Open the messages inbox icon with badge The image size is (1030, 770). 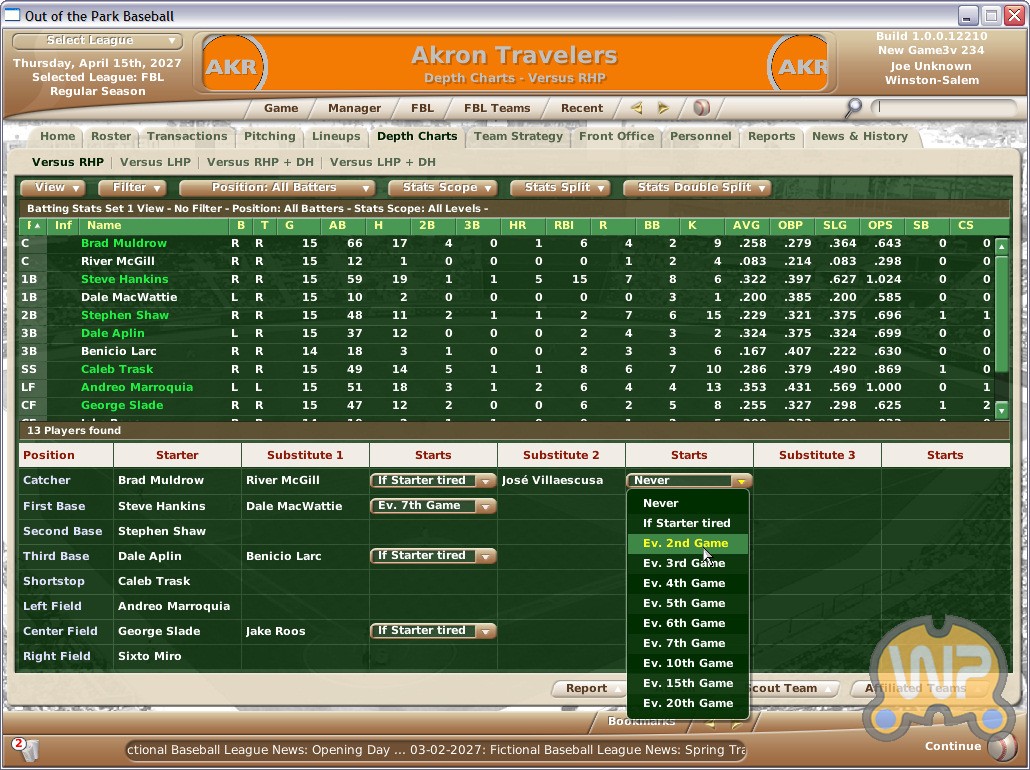pyautogui.click(x=25, y=749)
